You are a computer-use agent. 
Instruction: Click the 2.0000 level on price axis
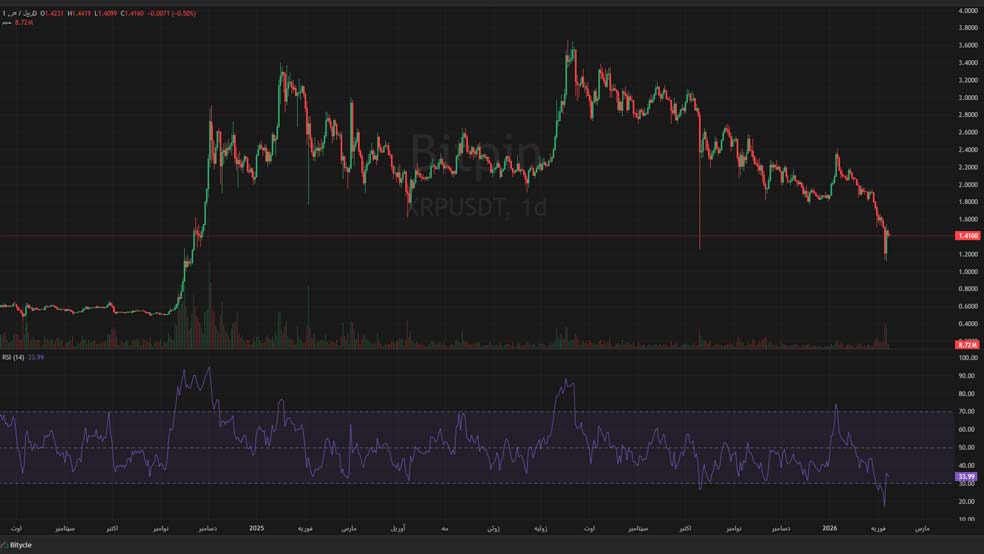click(x=968, y=185)
